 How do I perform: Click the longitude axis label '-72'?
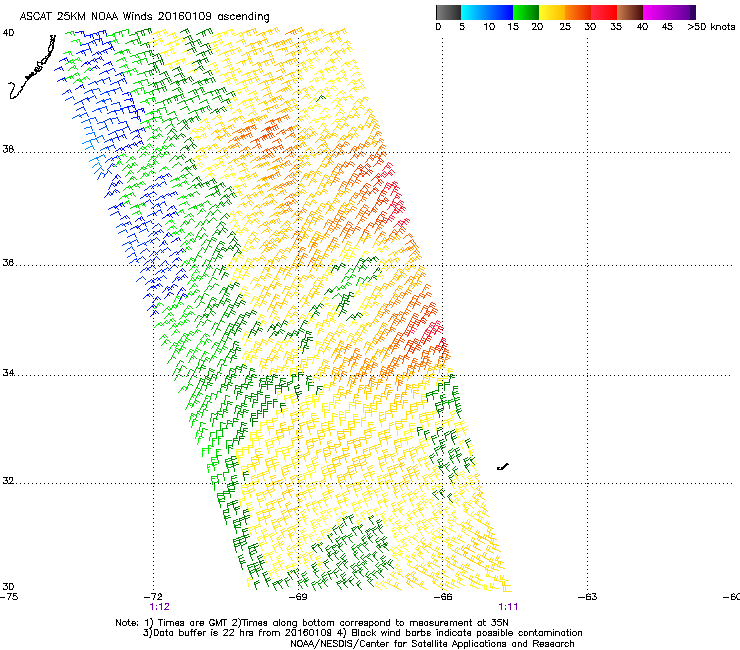pyautogui.click(x=153, y=597)
